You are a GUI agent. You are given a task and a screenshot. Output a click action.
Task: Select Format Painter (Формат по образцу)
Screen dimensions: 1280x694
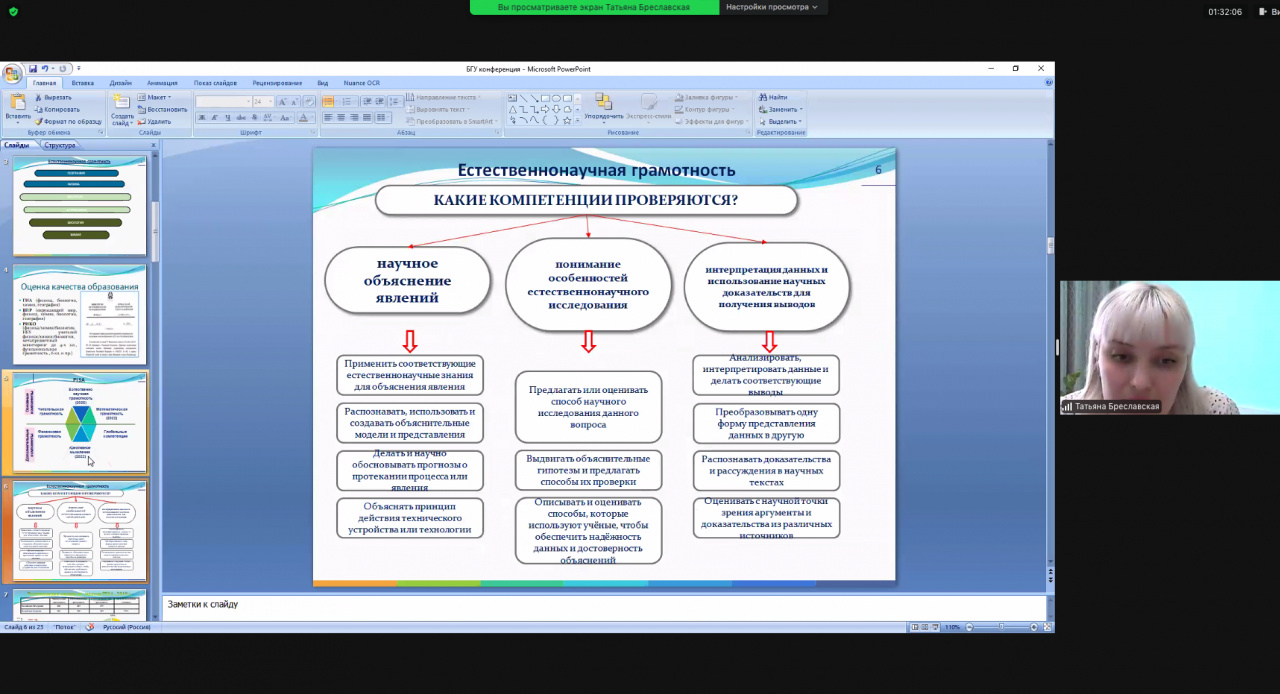pyautogui.click(x=72, y=121)
